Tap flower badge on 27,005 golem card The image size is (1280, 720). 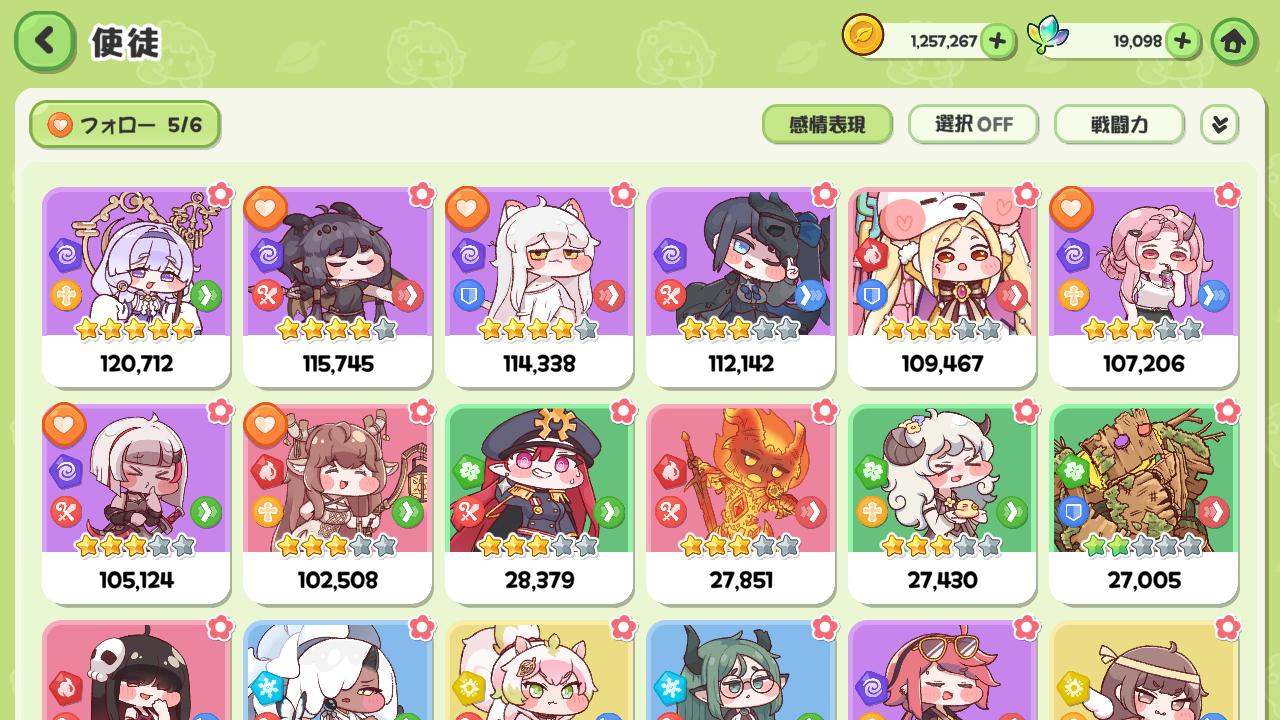(x=1227, y=410)
